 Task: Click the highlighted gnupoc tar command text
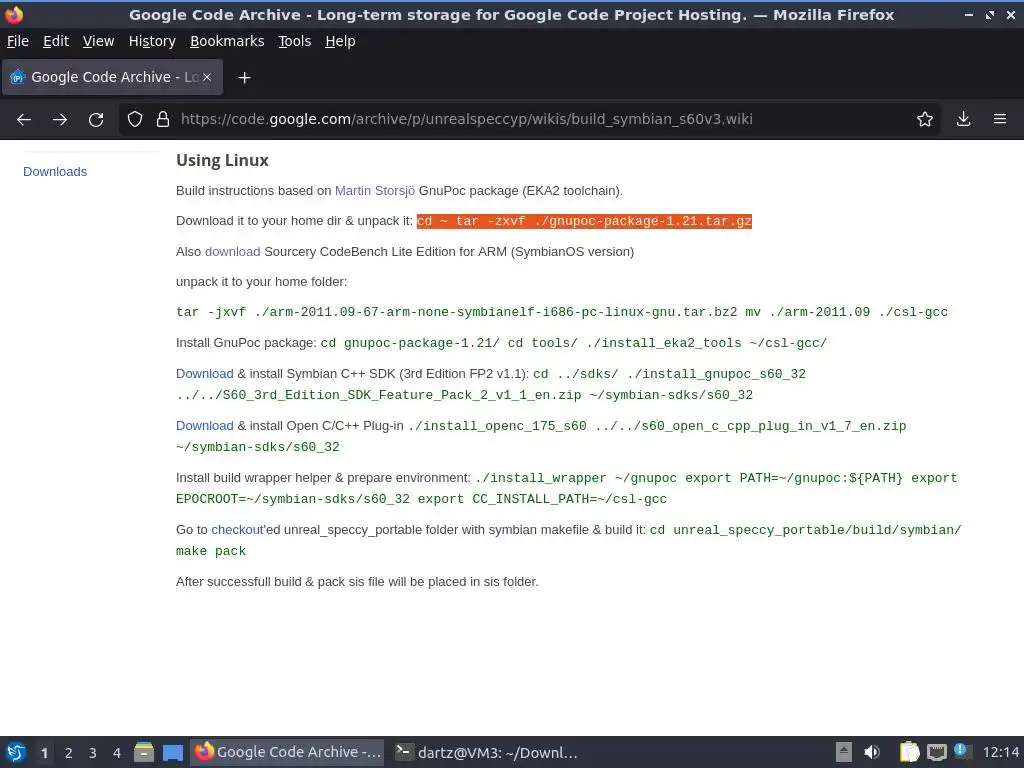tap(584, 221)
